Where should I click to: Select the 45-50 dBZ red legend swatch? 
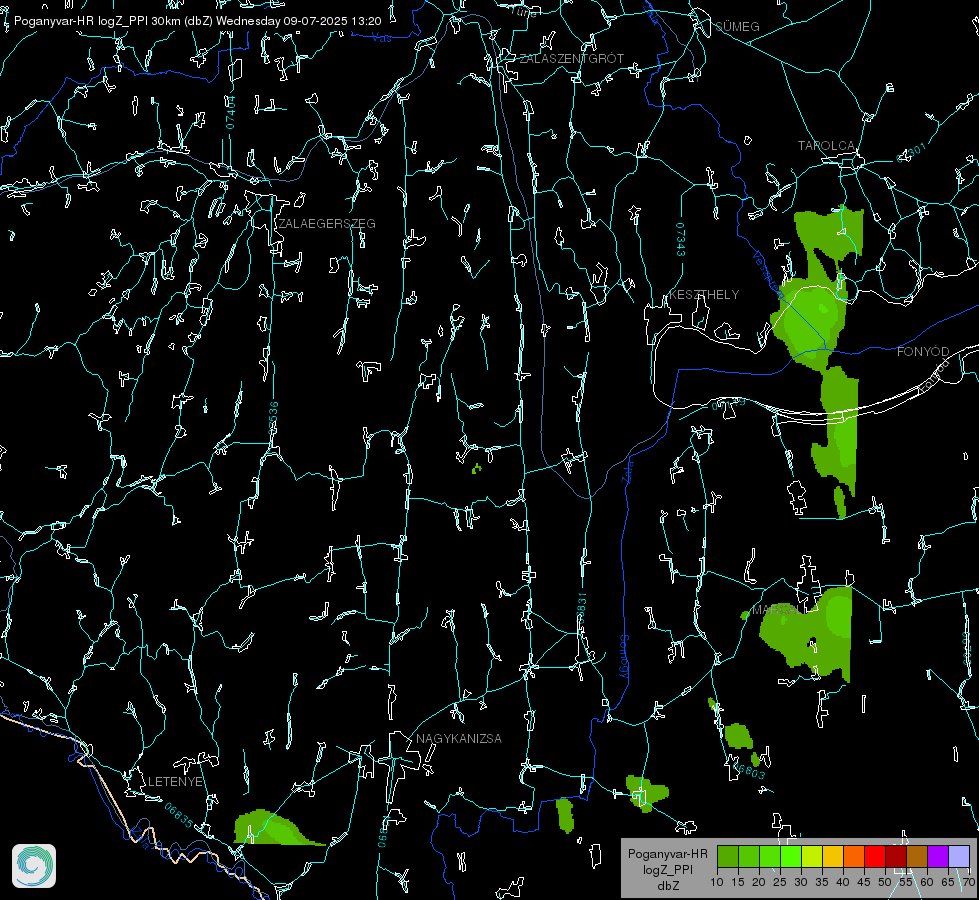875,856
